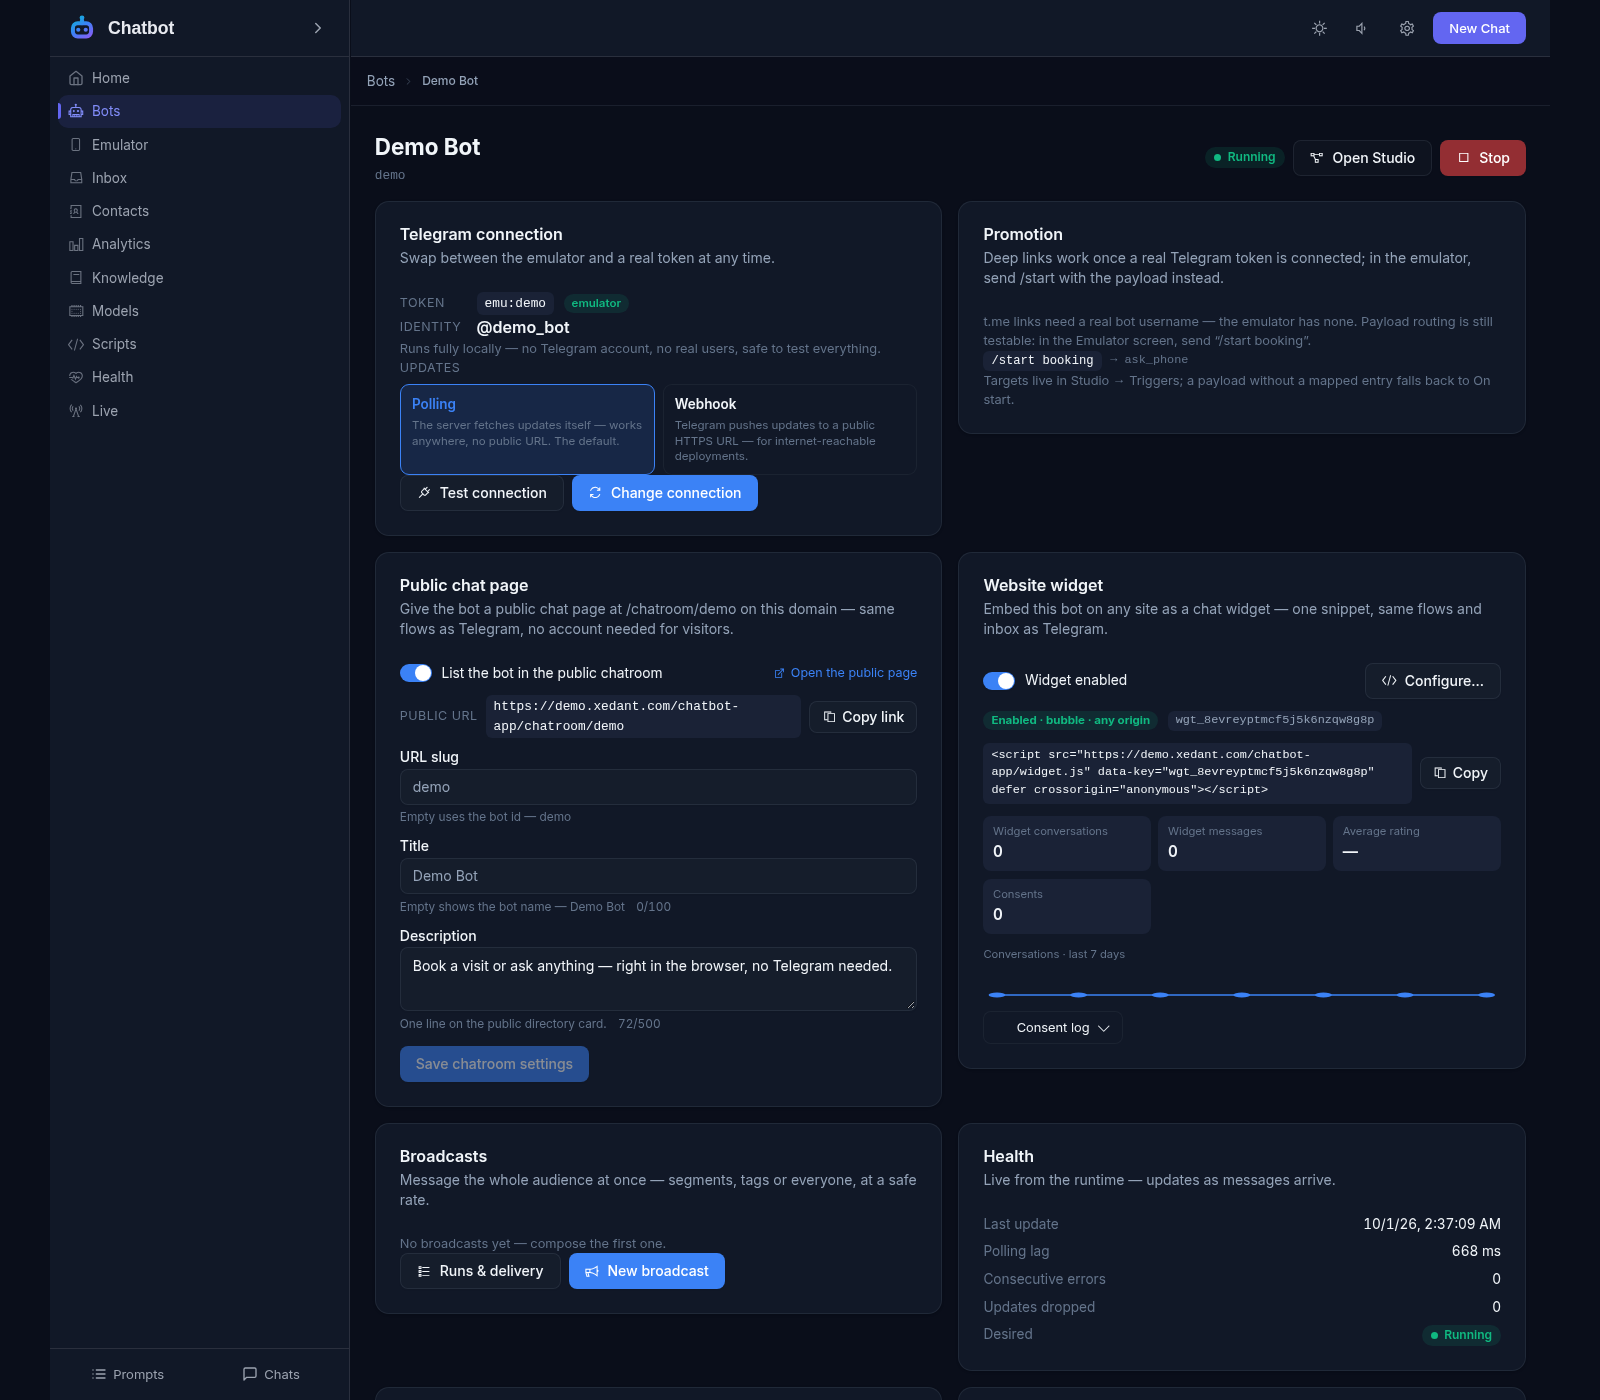Click the Inbox tray icon in sidebar
The image size is (1600, 1400).
(x=76, y=178)
